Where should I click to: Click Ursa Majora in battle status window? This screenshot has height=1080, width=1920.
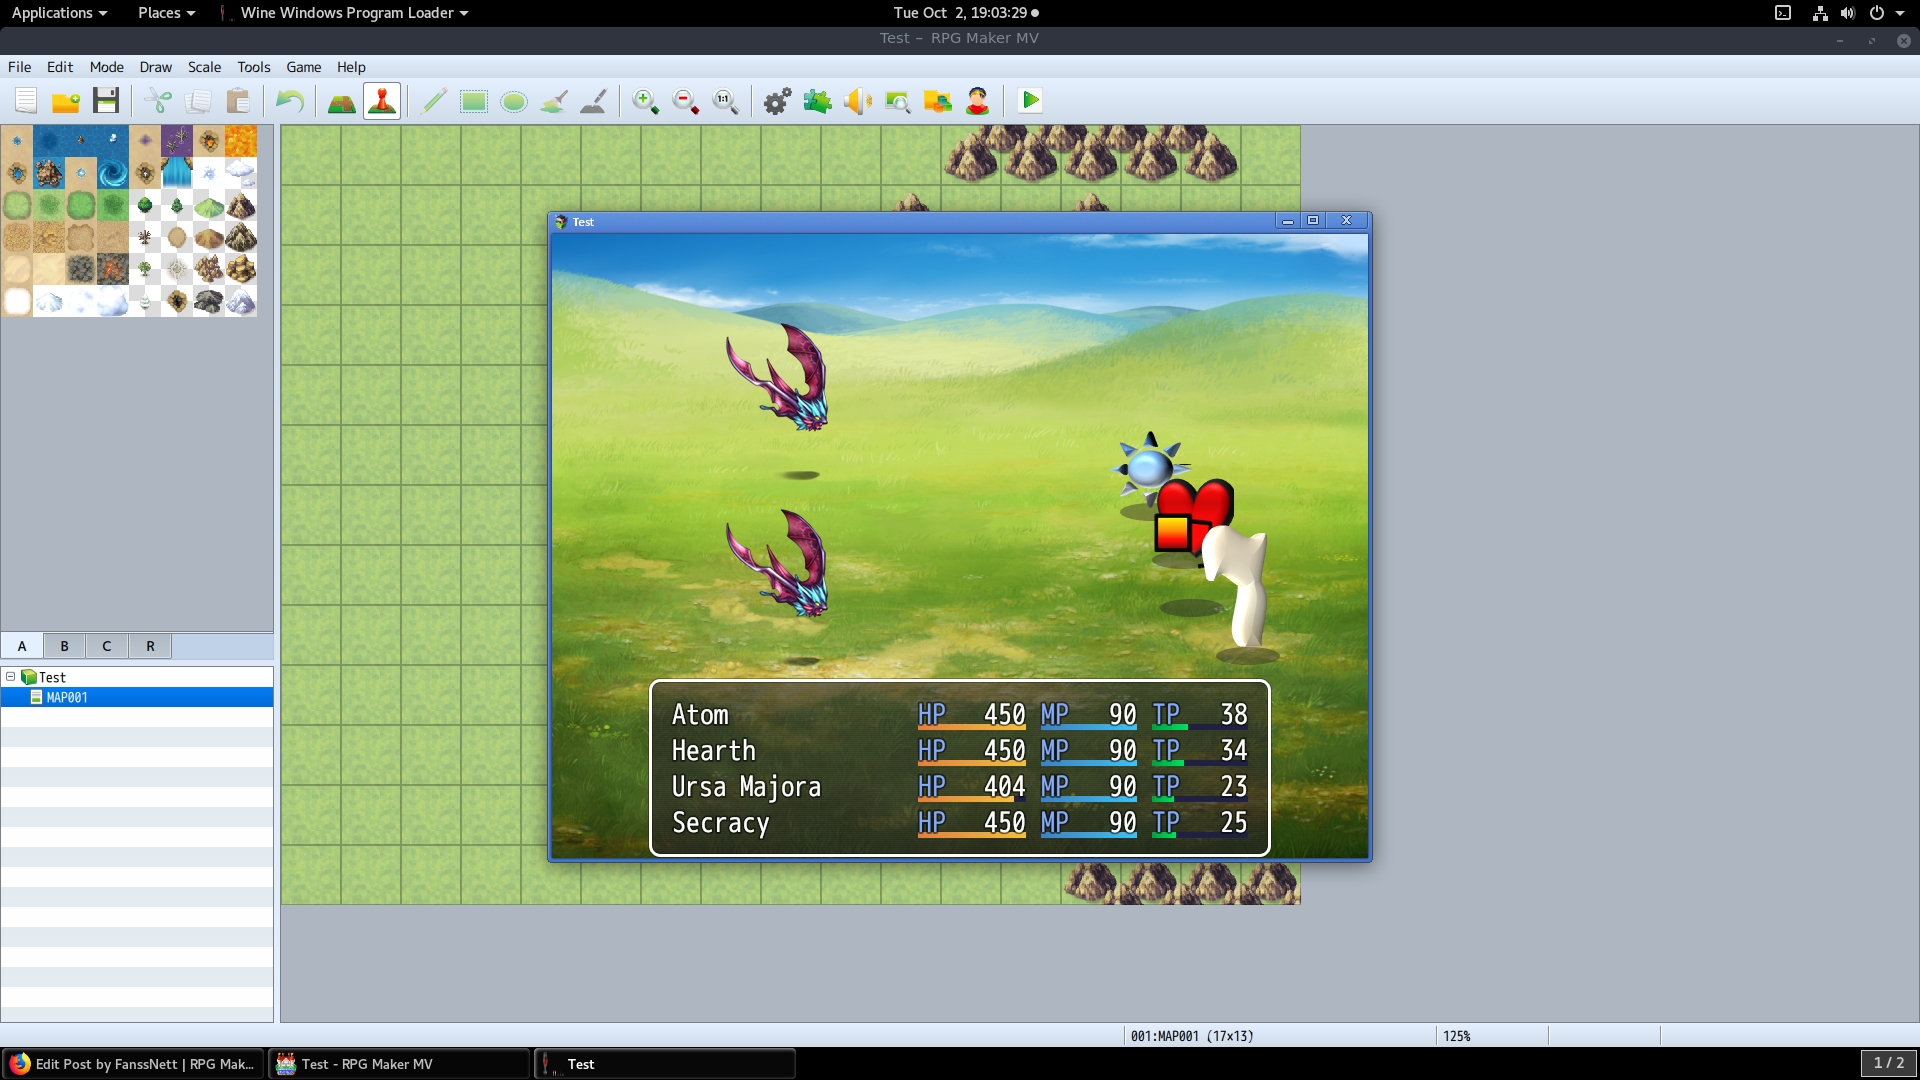click(746, 787)
